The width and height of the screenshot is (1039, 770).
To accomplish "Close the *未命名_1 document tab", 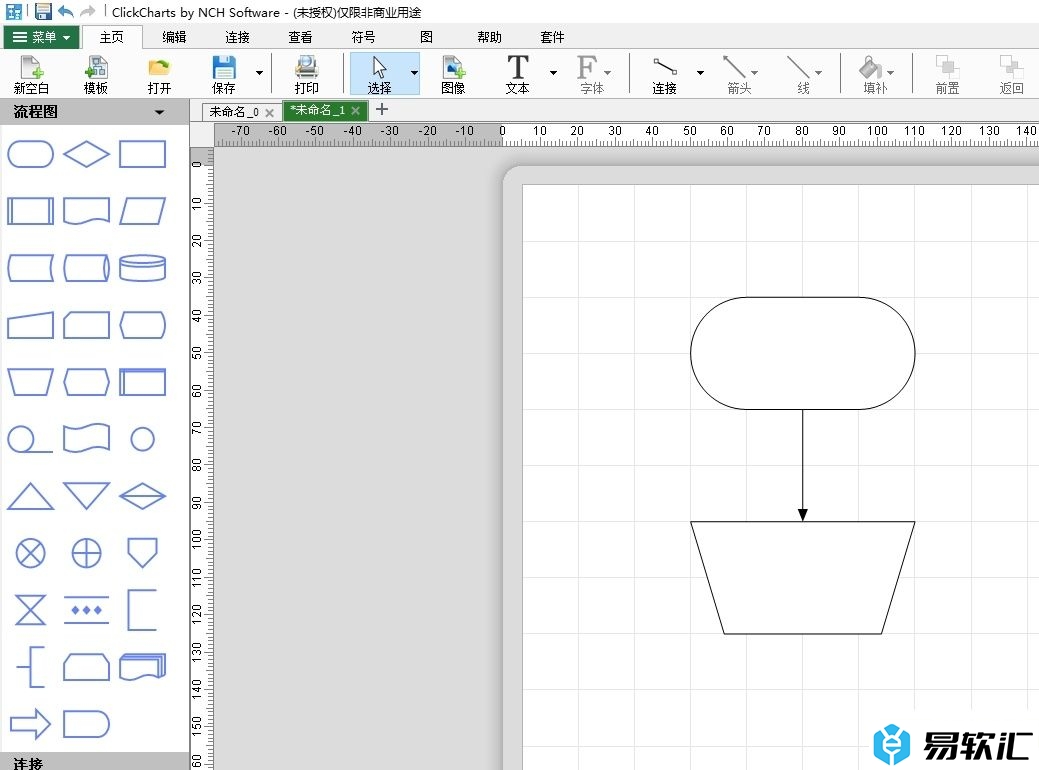I will pyautogui.click(x=356, y=111).
